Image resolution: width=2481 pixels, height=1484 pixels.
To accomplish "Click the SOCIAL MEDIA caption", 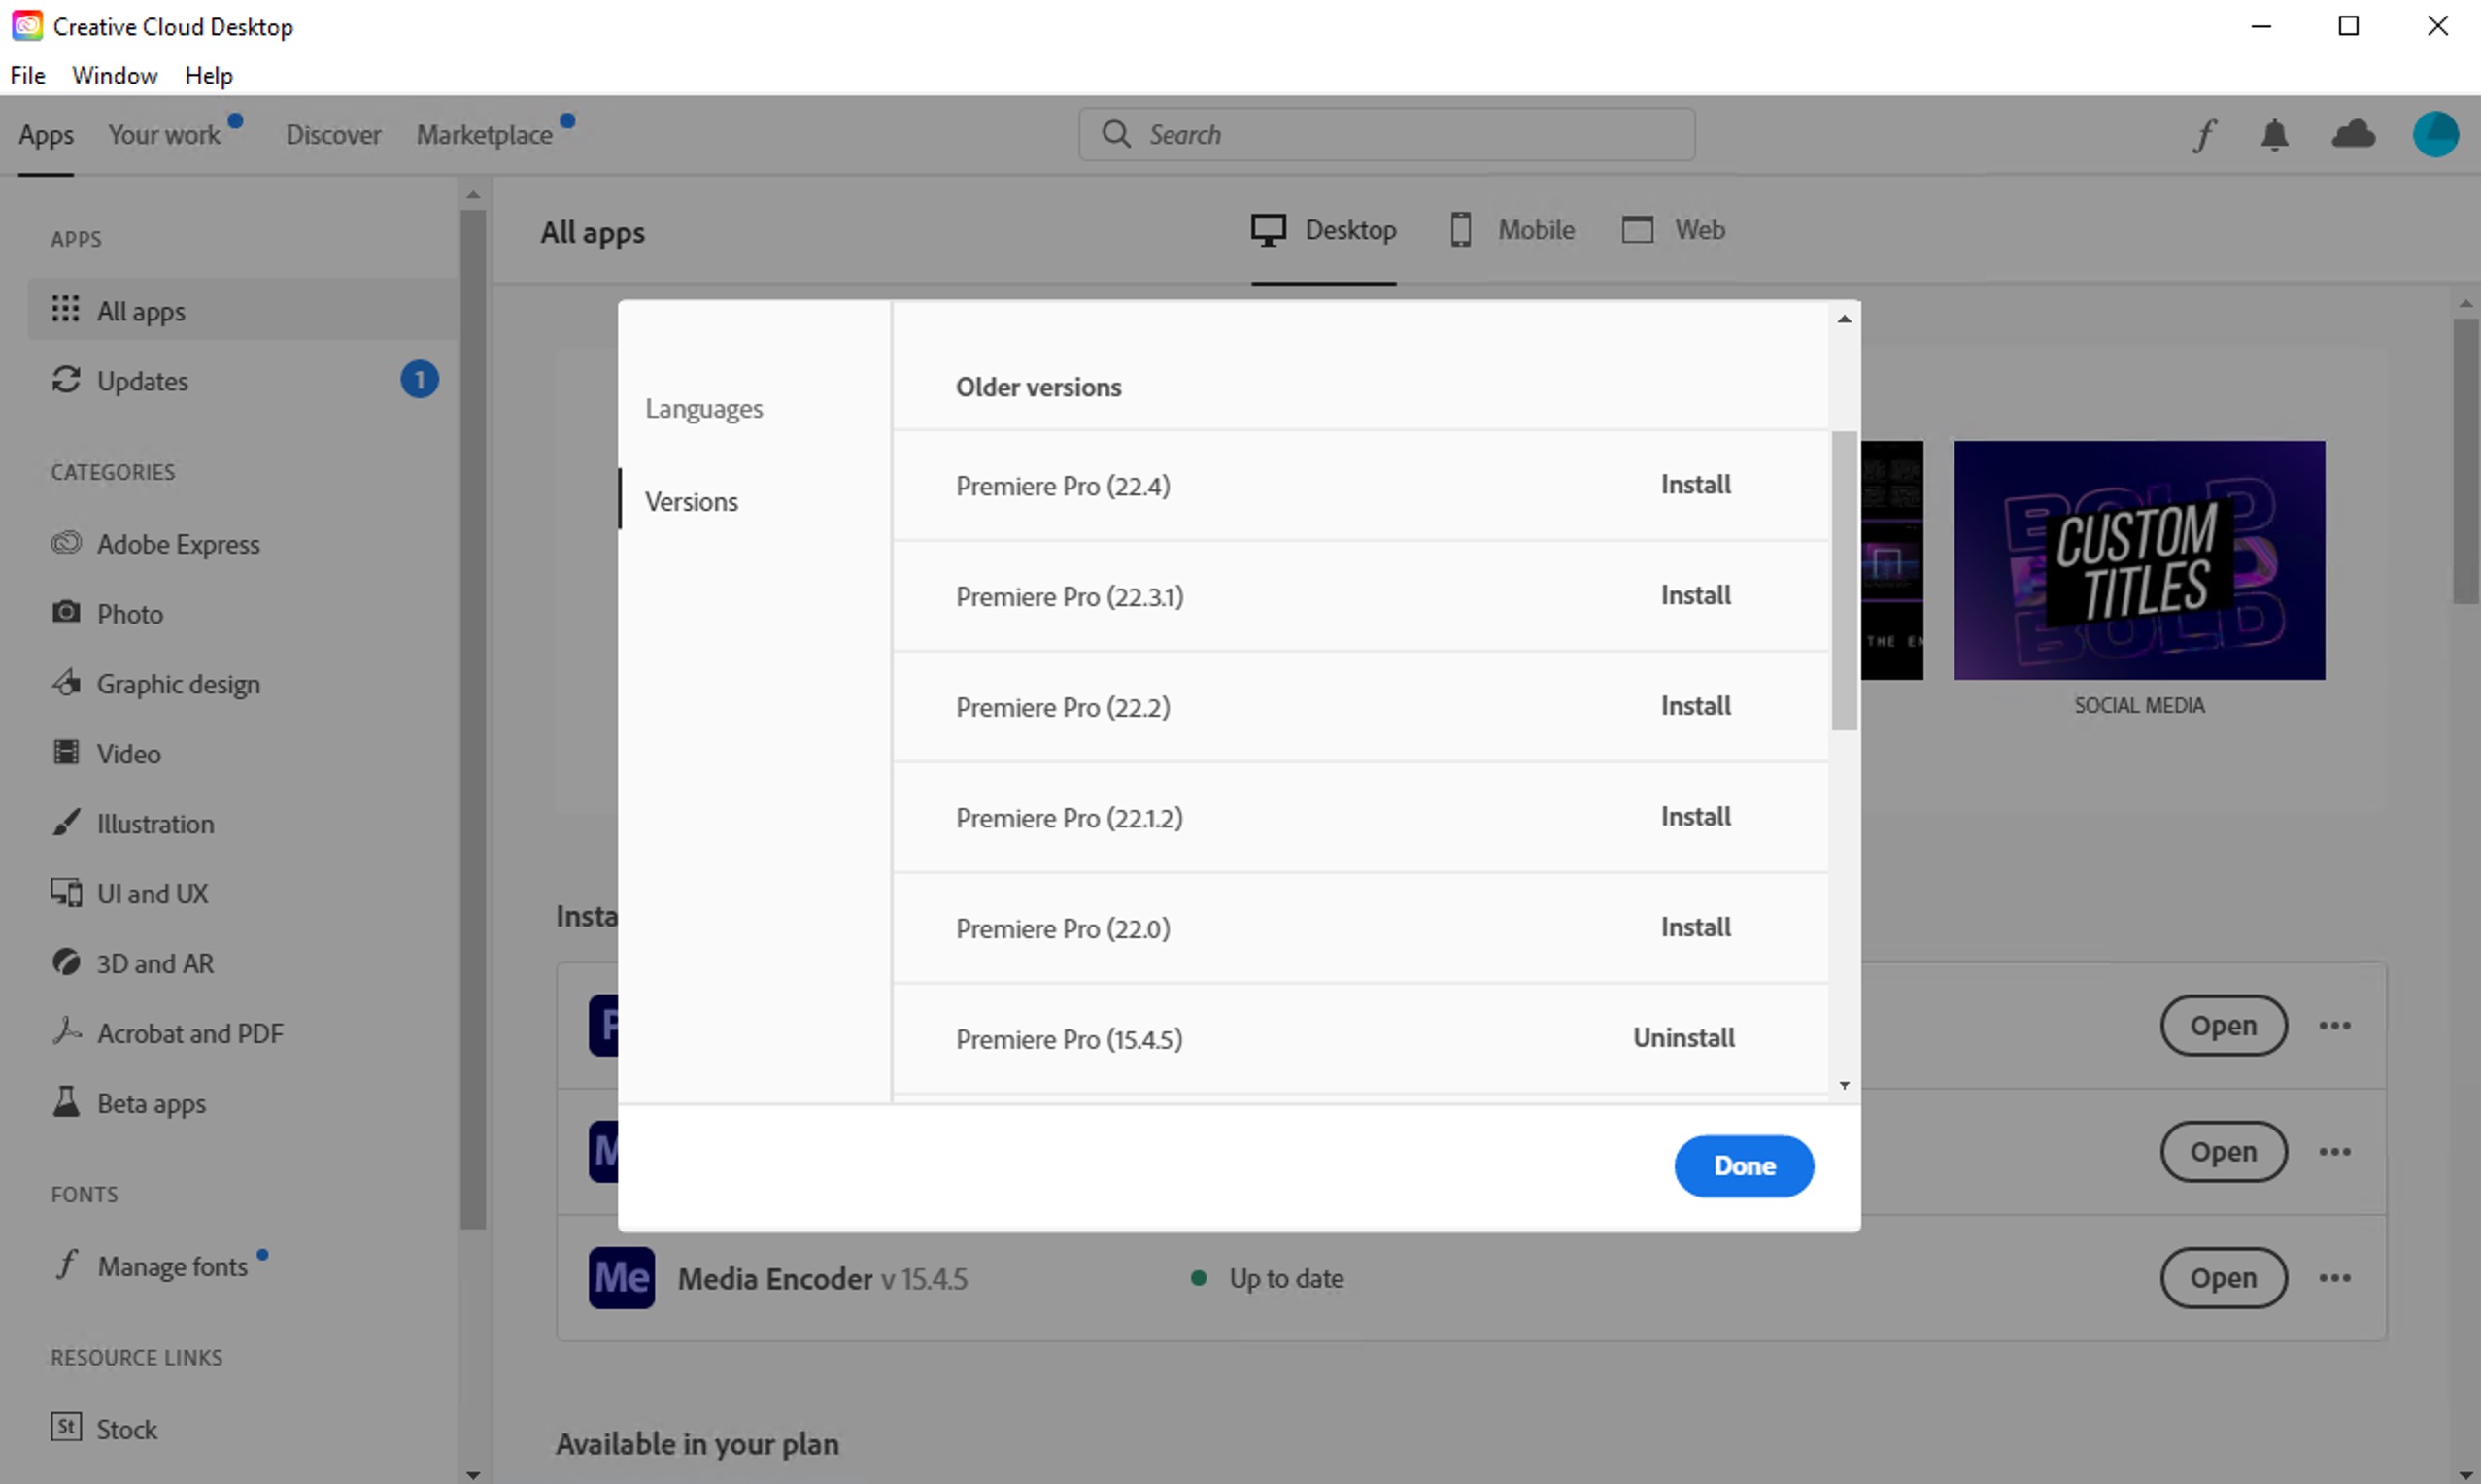I will [2139, 705].
